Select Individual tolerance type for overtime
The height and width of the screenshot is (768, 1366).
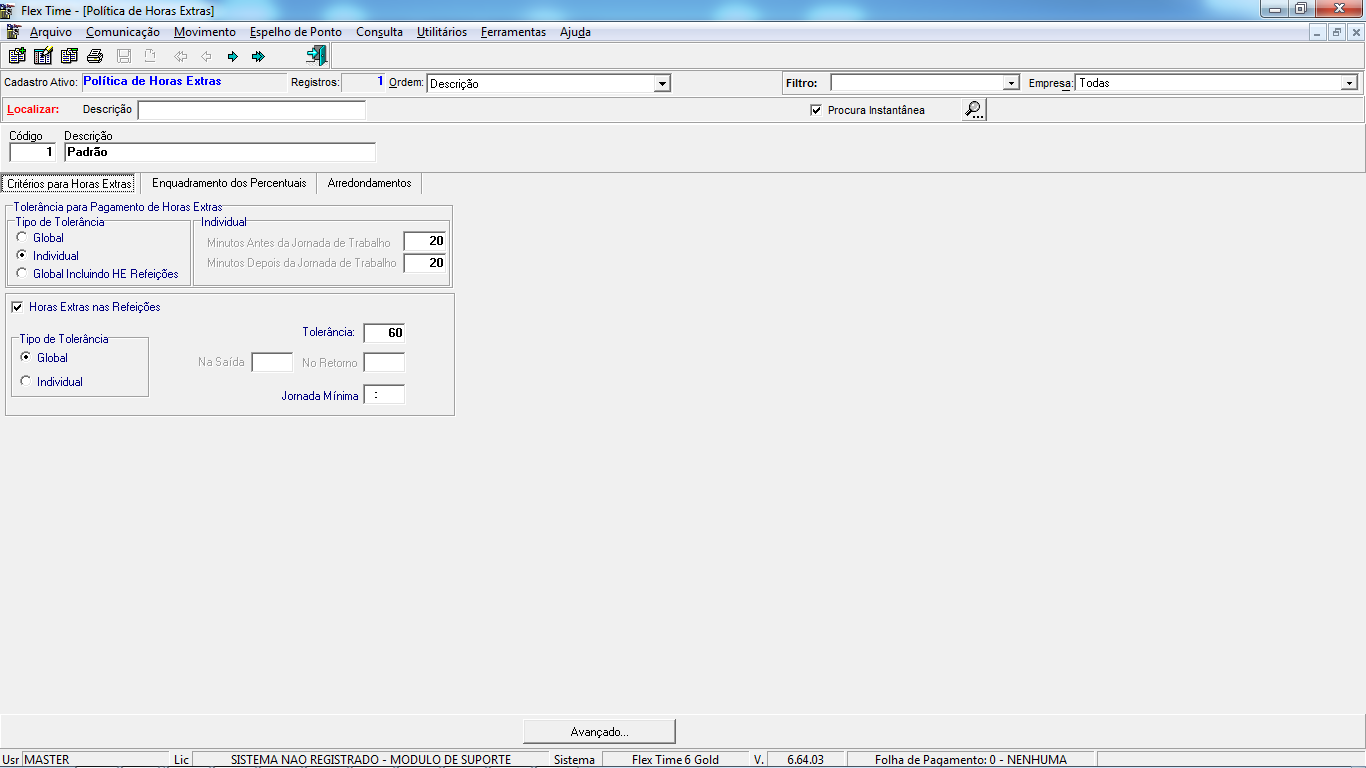click(x=22, y=256)
